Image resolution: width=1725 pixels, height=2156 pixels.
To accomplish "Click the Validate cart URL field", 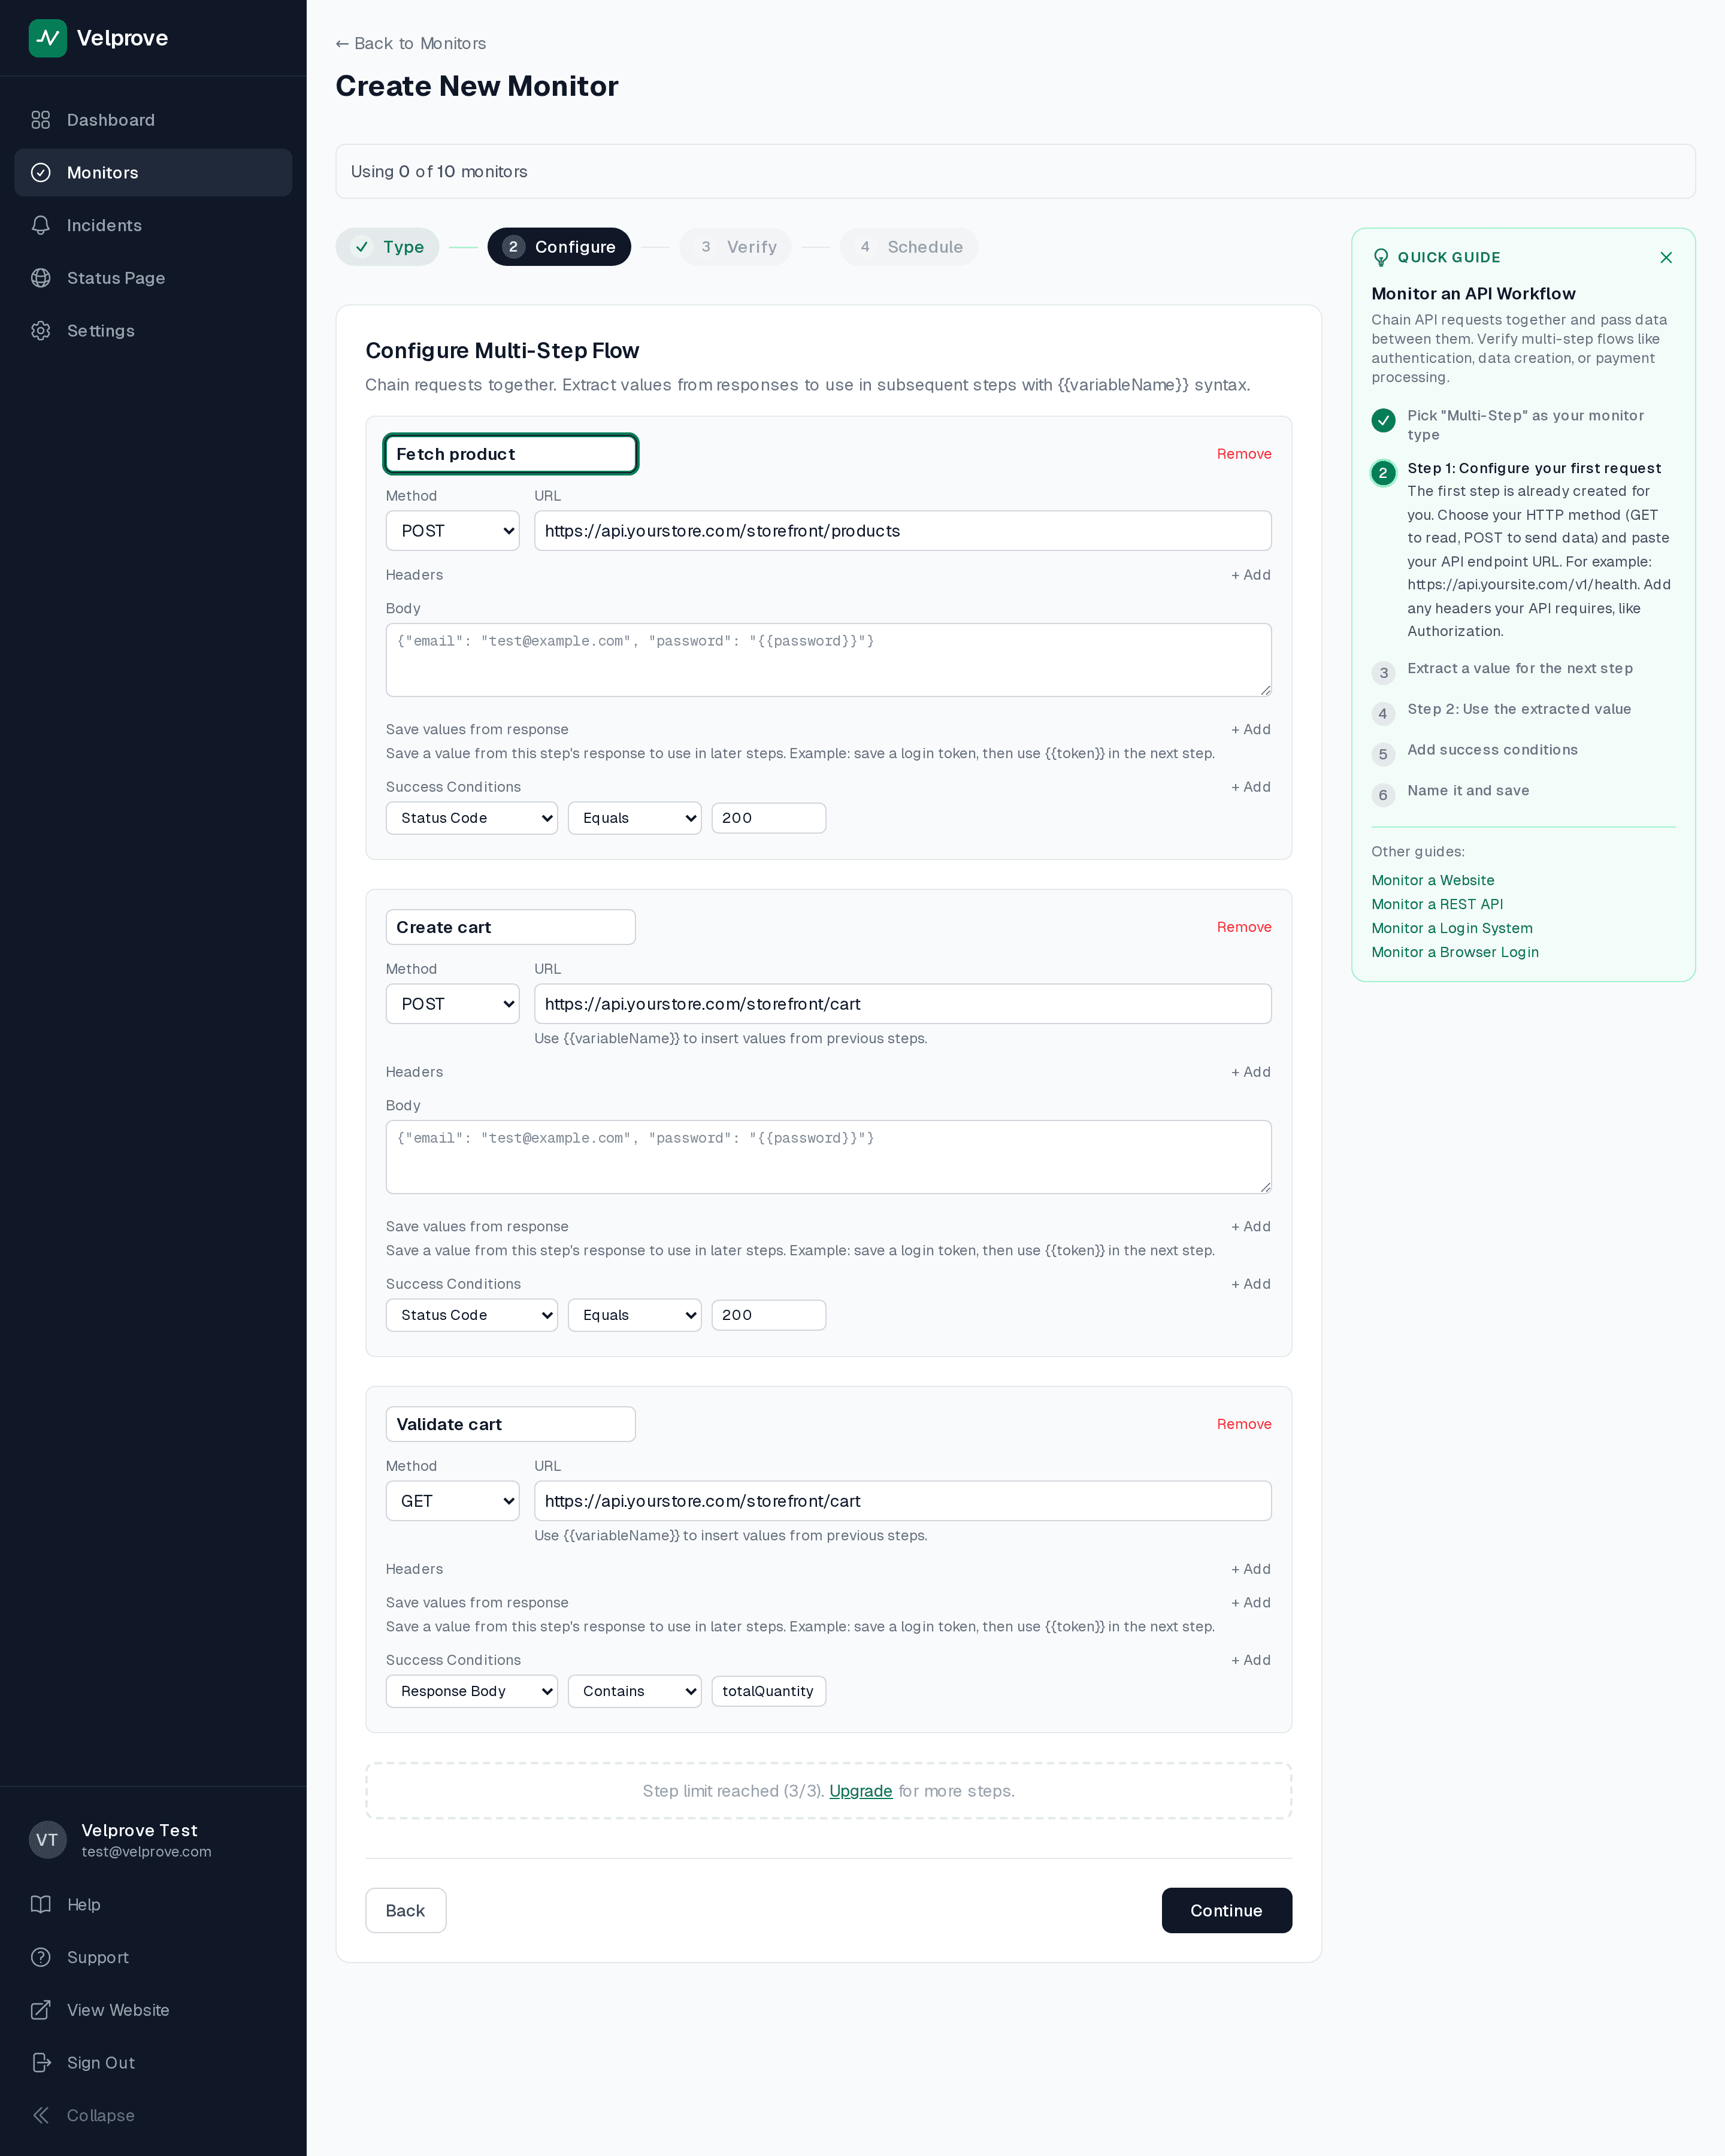I will click(x=903, y=1501).
